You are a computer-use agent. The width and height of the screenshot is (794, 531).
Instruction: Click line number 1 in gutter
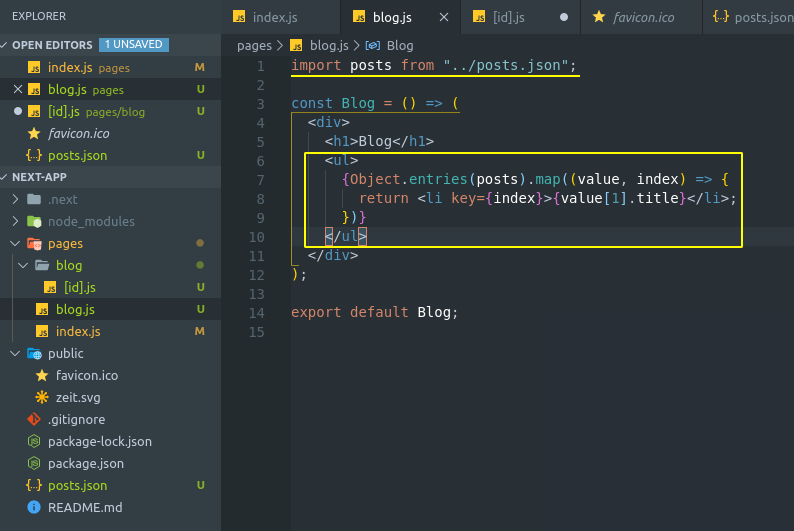260,66
